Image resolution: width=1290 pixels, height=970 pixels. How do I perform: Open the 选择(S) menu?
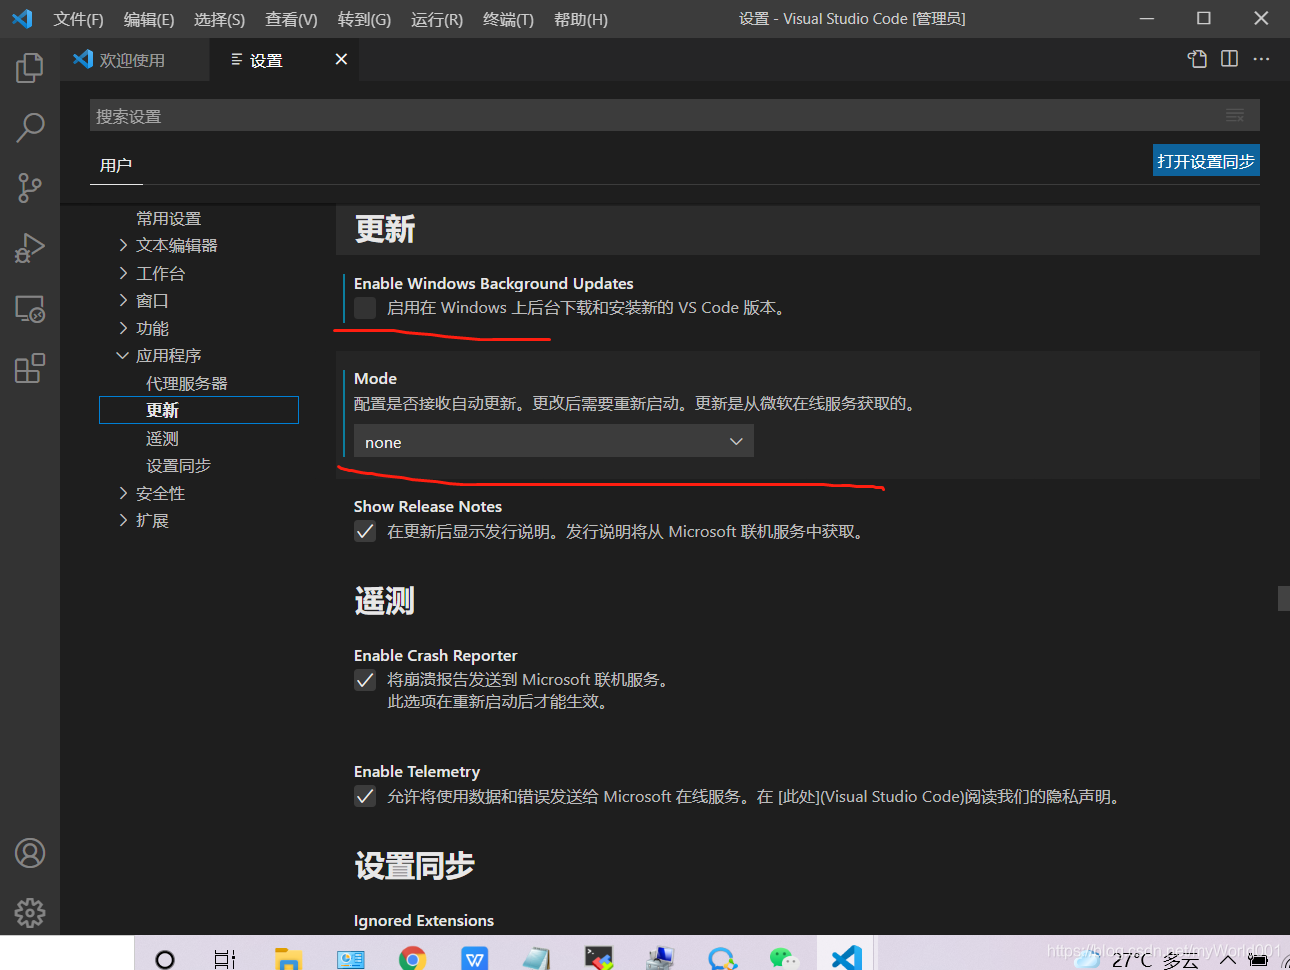click(219, 19)
